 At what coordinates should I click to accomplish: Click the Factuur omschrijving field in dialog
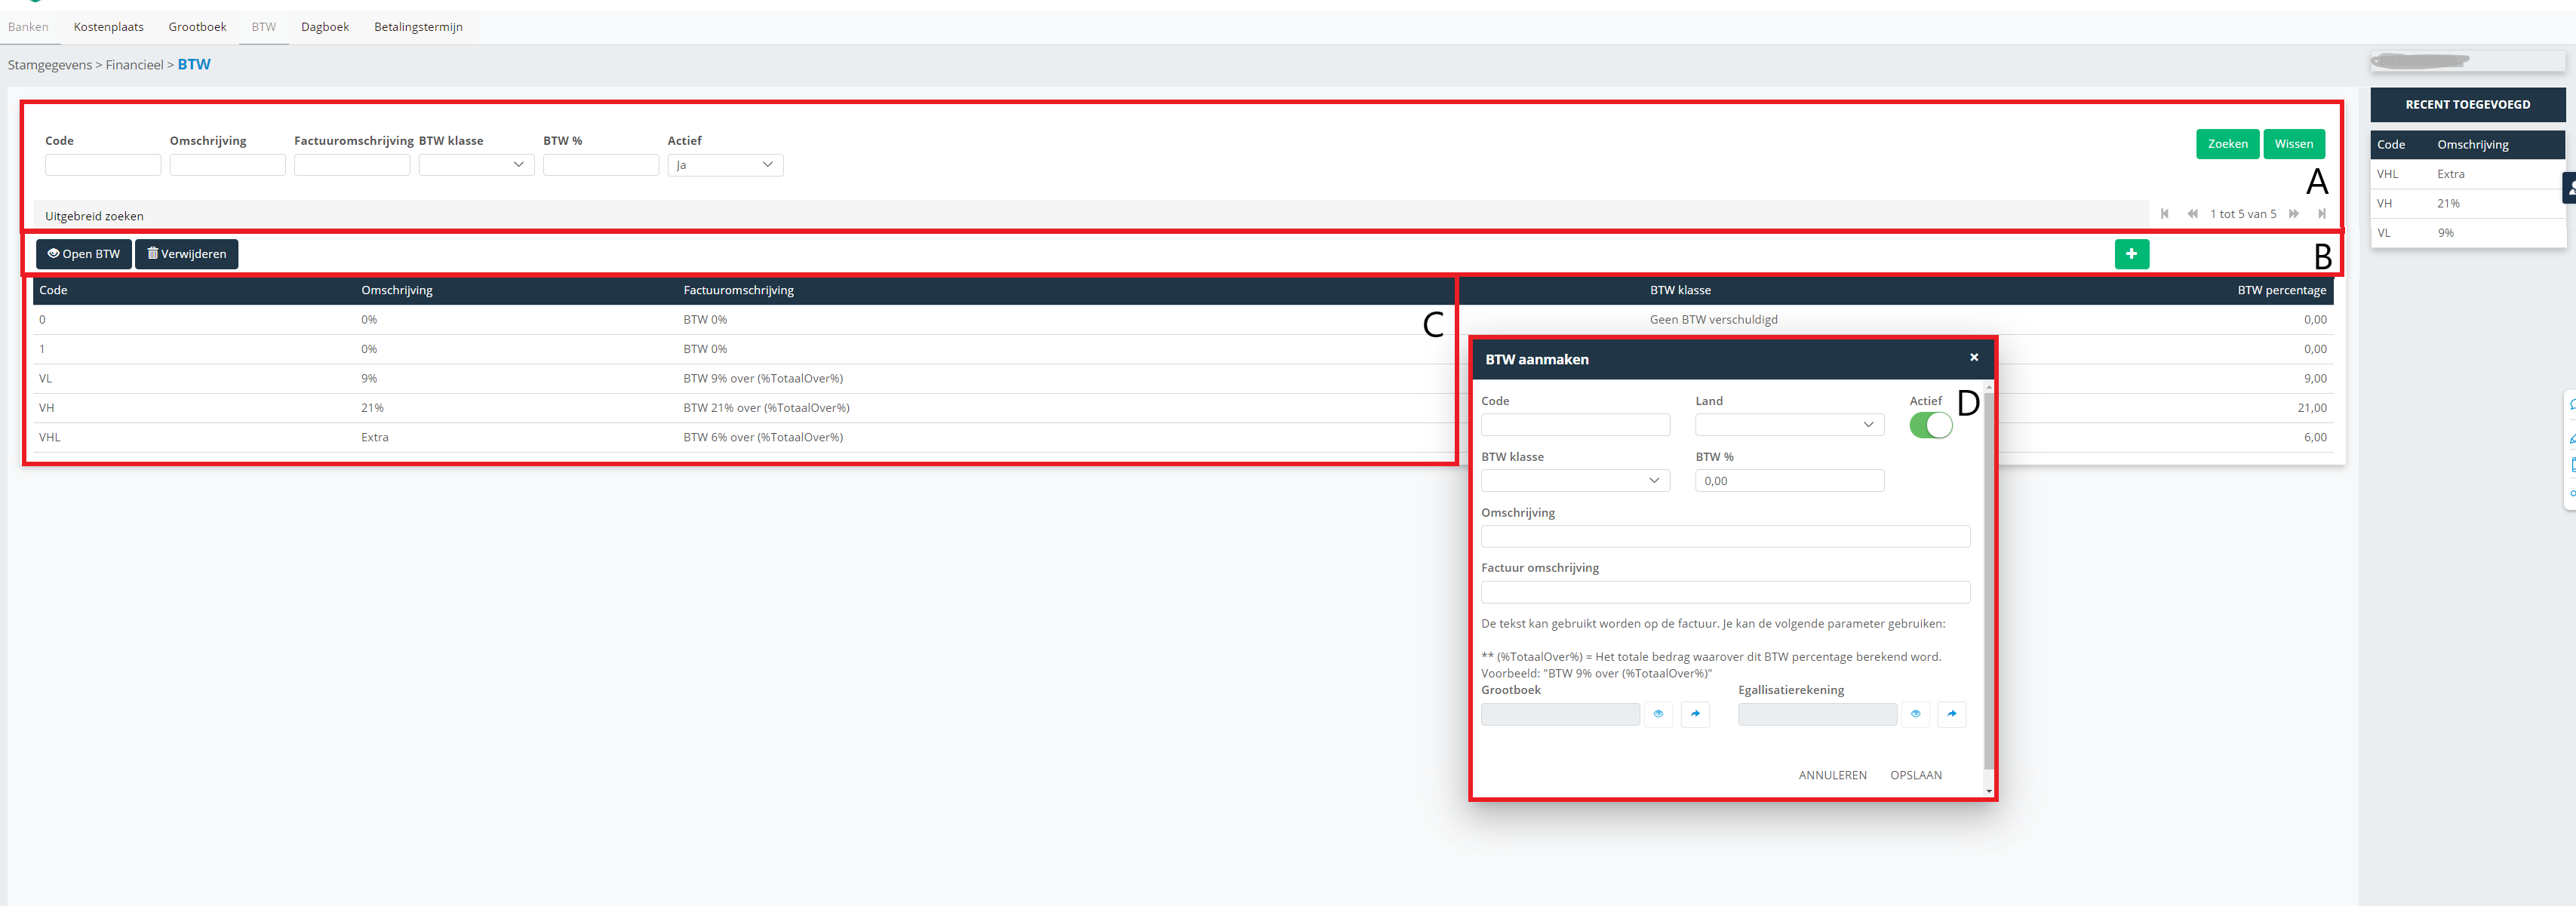1725,592
